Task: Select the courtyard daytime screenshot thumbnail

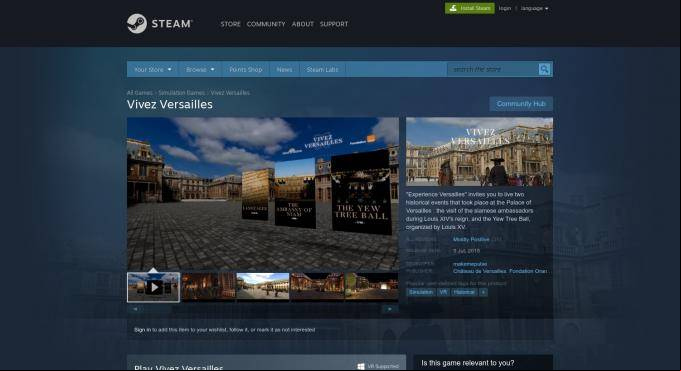Action: [x=262, y=286]
